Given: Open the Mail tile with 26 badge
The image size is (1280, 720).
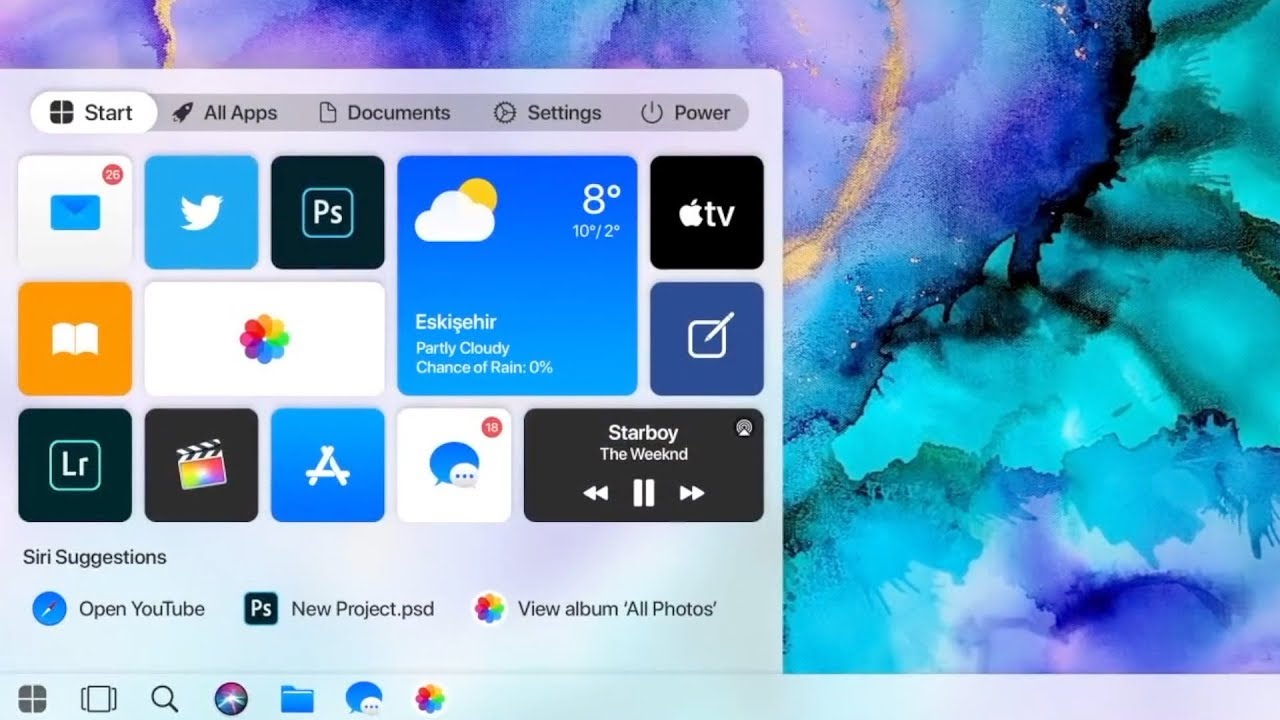Looking at the screenshot, I should [x=75, y=212].
